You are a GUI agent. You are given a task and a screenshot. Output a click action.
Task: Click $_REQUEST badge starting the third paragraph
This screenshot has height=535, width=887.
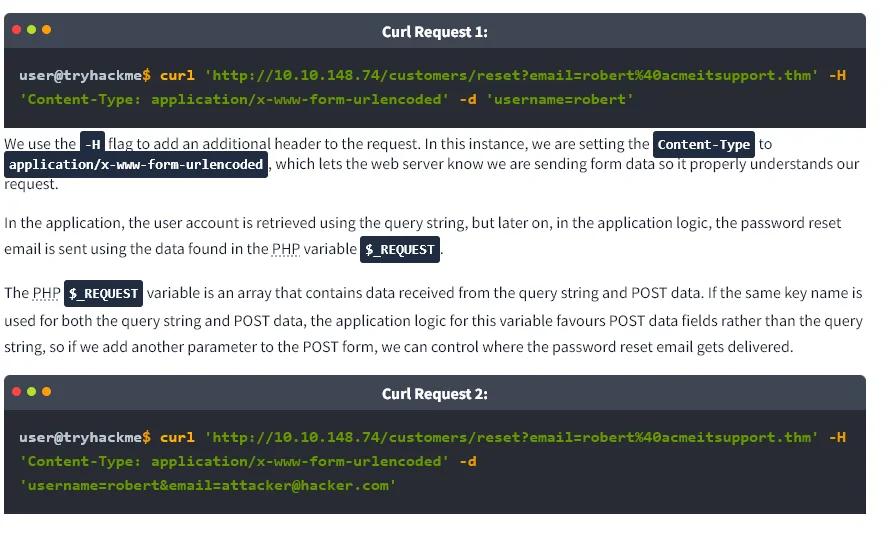tap(104, 294)
